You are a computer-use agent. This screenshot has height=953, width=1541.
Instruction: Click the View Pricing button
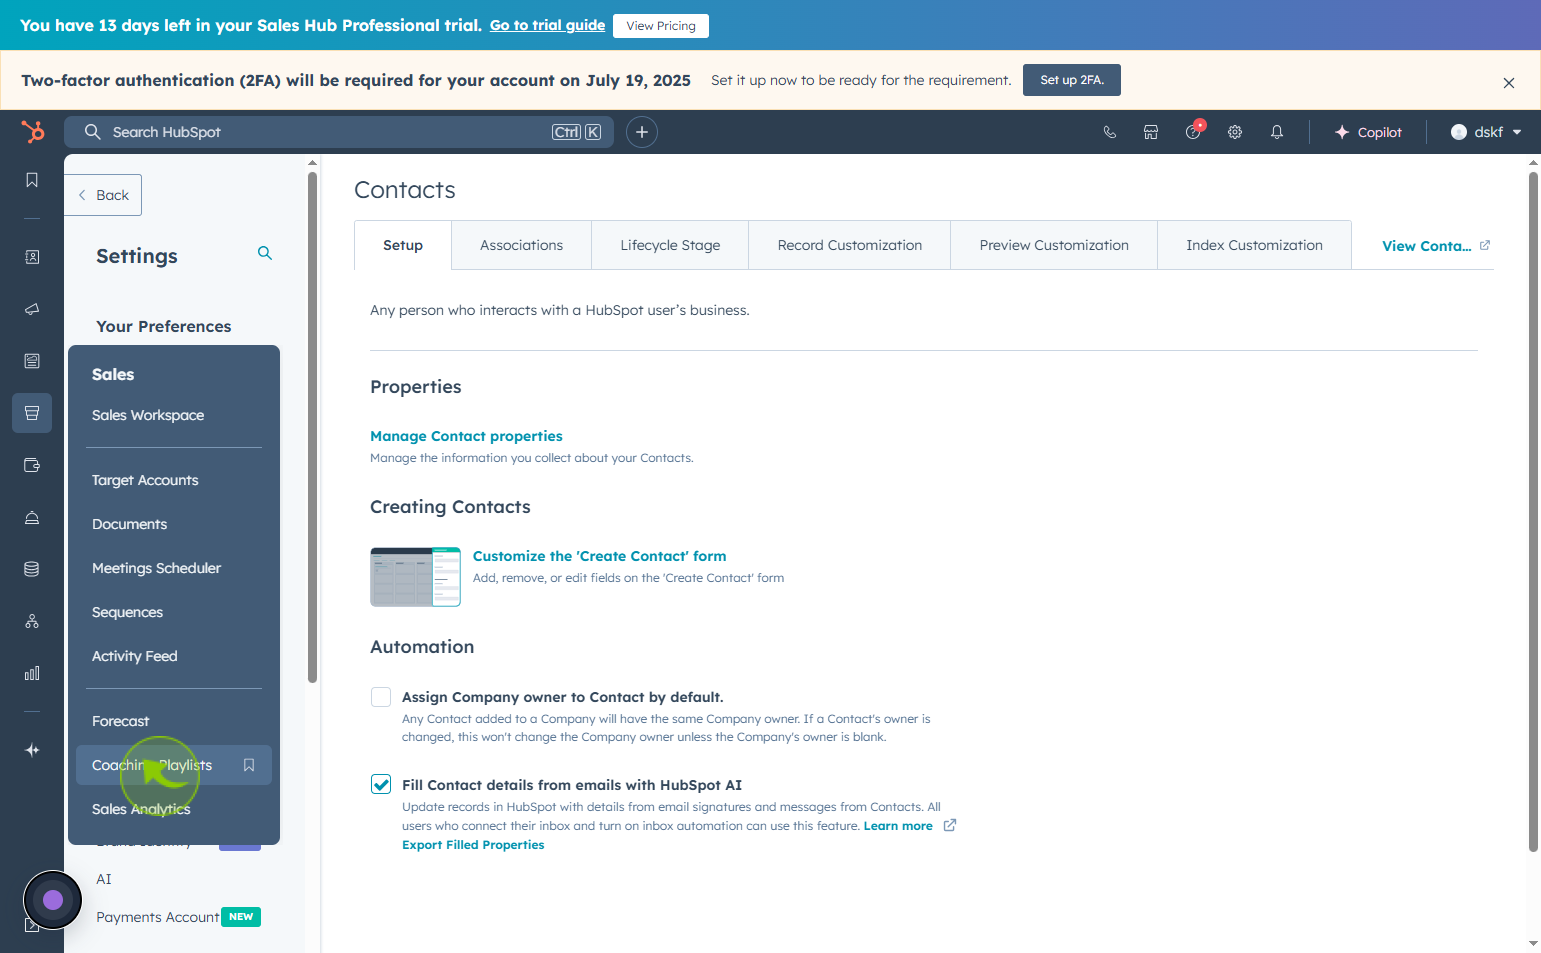[x=661, y=26]
